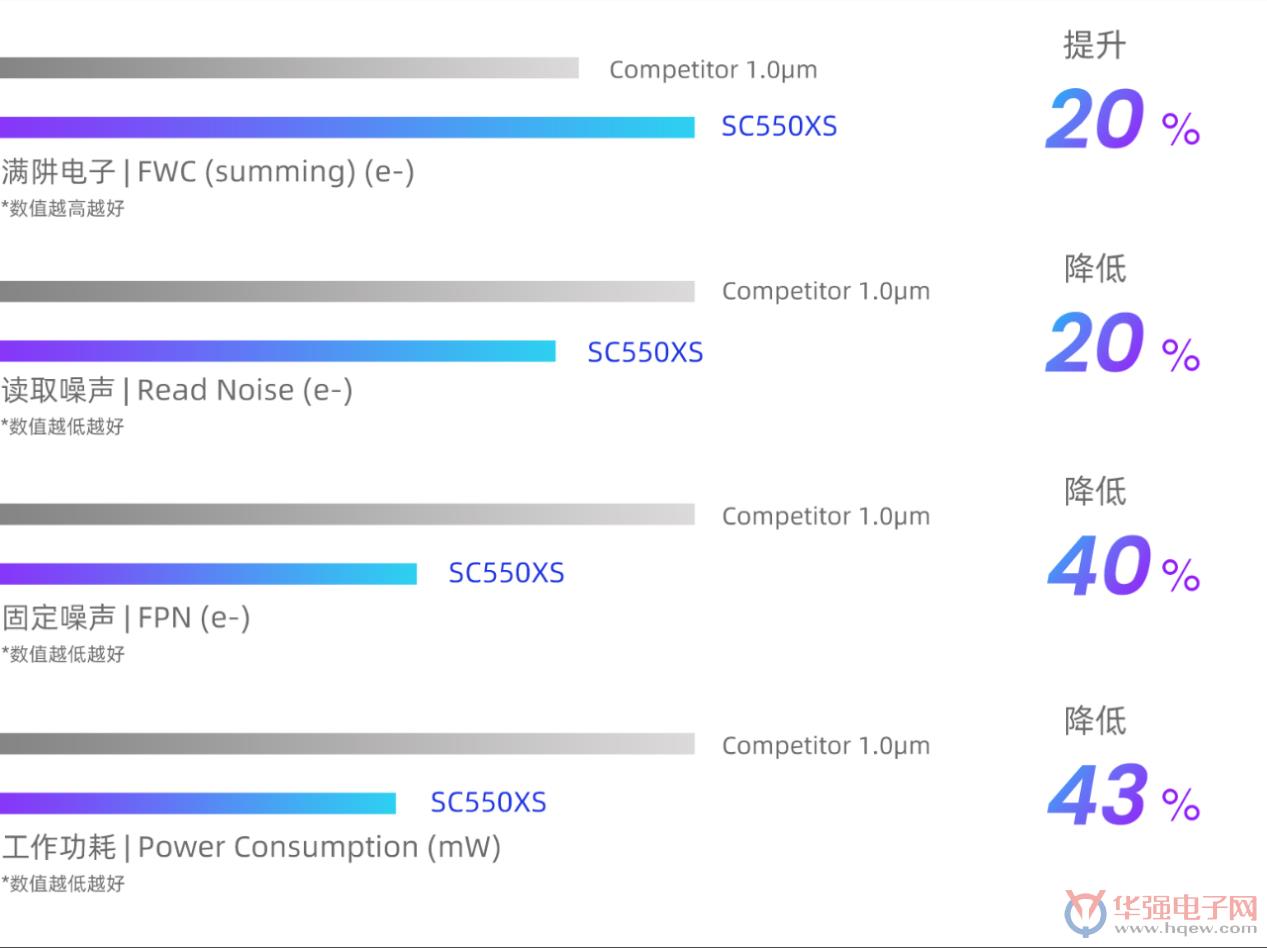Click the 读取噪声 | Read Noise title
The height and width of the screenshot is (948, 1267).
pos(177,390)
